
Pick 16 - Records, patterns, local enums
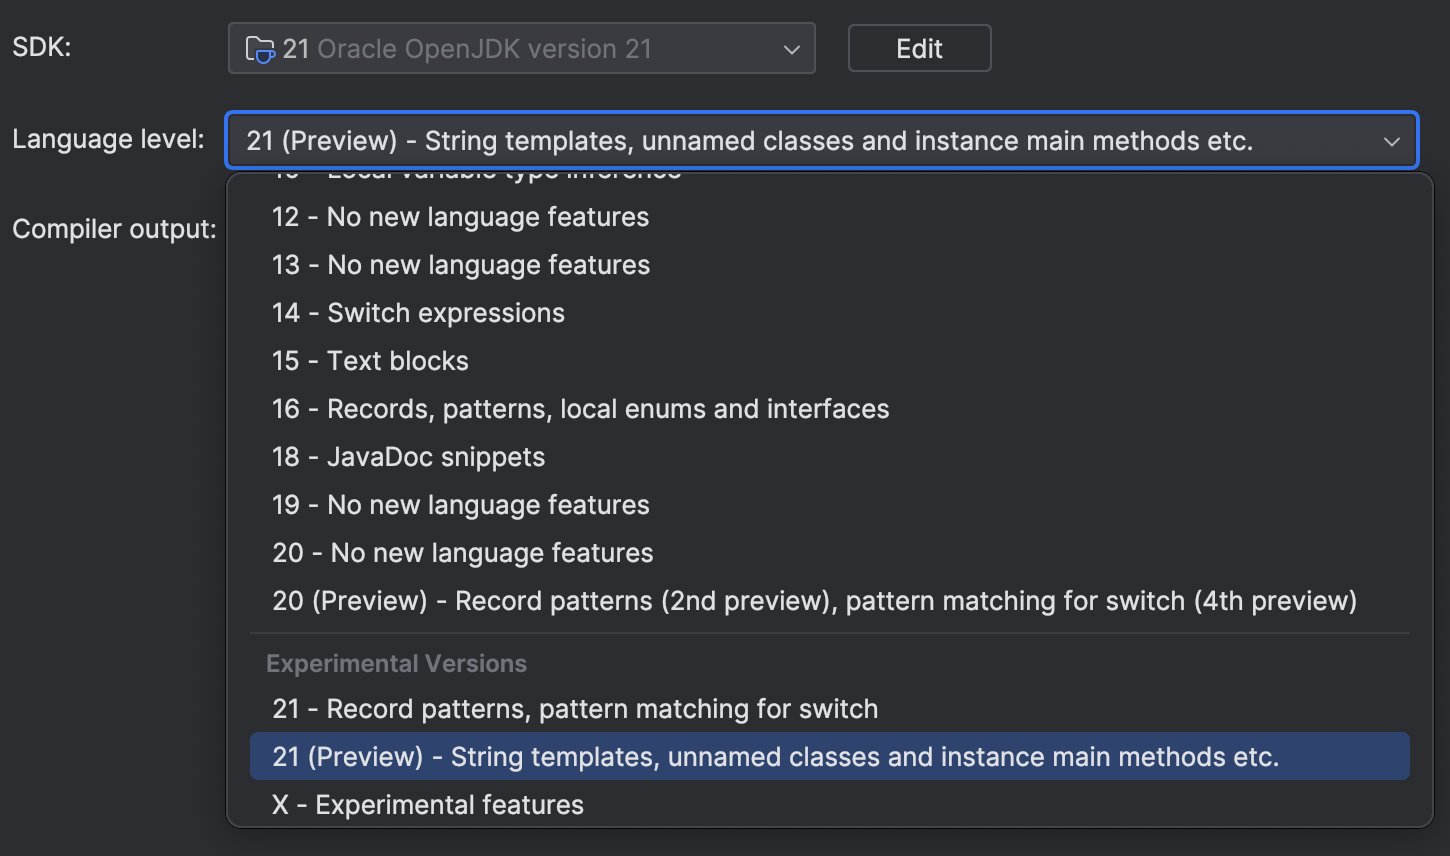580,409
